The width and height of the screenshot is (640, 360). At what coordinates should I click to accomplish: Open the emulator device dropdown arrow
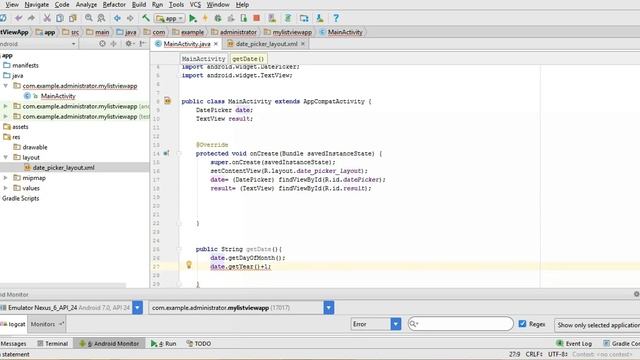click(138, 308)
